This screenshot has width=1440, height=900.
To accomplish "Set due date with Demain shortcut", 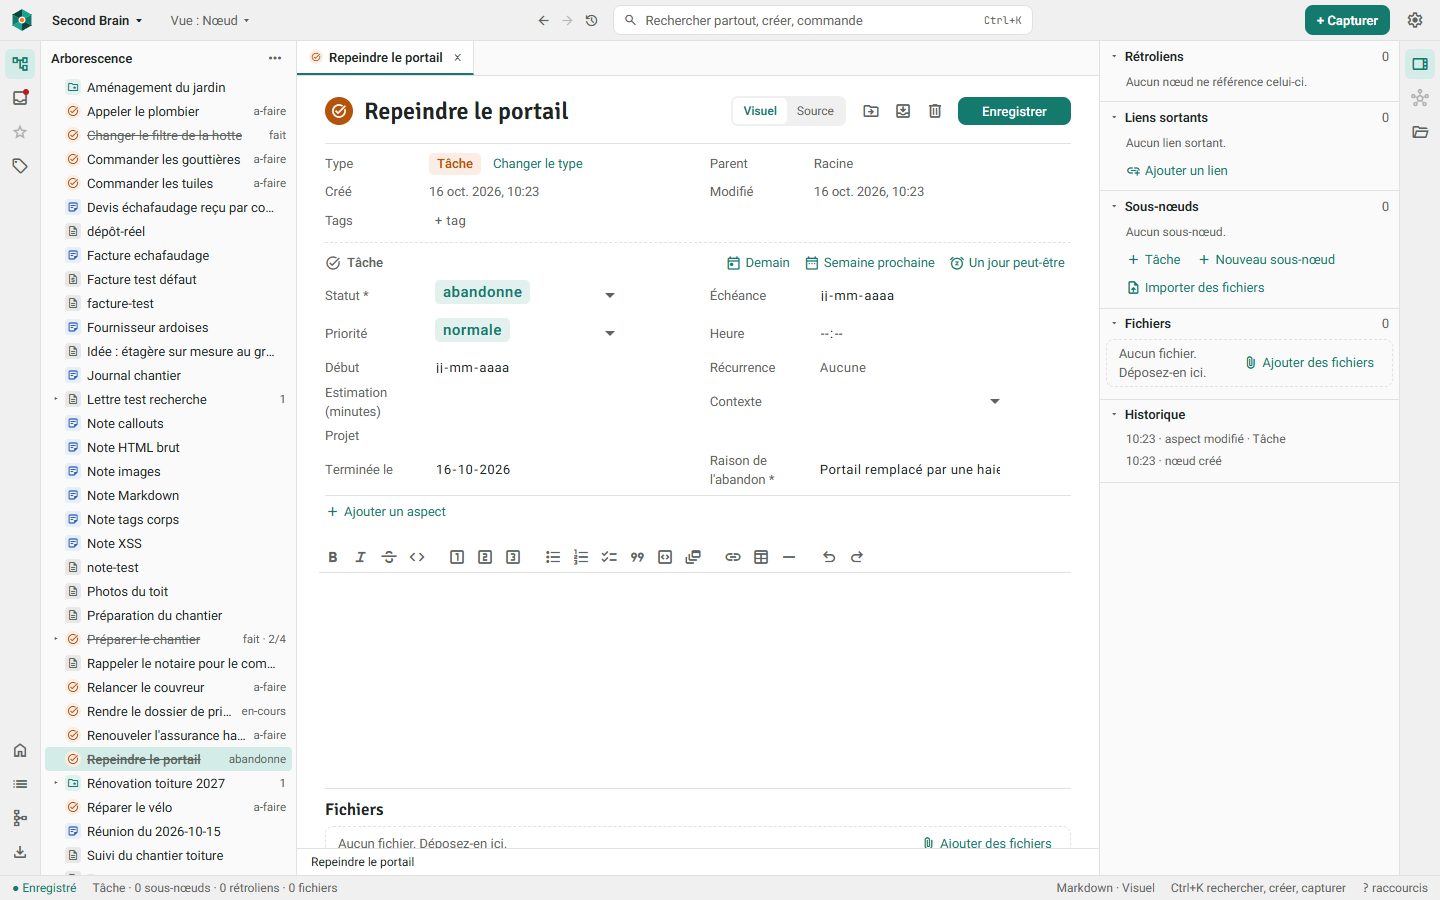I will click(758, 263).
